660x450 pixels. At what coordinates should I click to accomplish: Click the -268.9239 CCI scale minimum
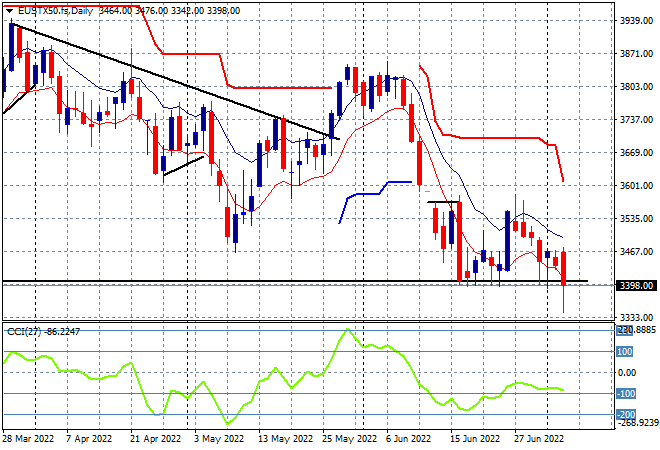638,422
